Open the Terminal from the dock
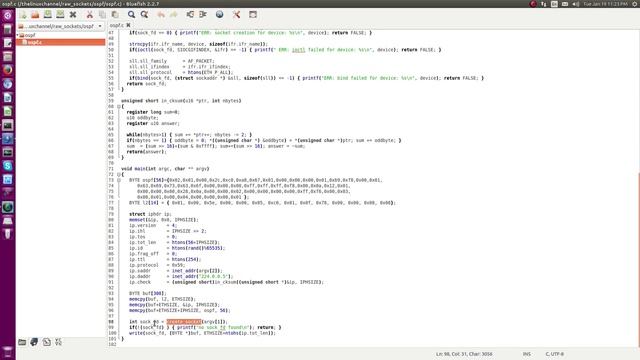The height and width of the screenshot is (360, 640). click(x=8, y=125)
